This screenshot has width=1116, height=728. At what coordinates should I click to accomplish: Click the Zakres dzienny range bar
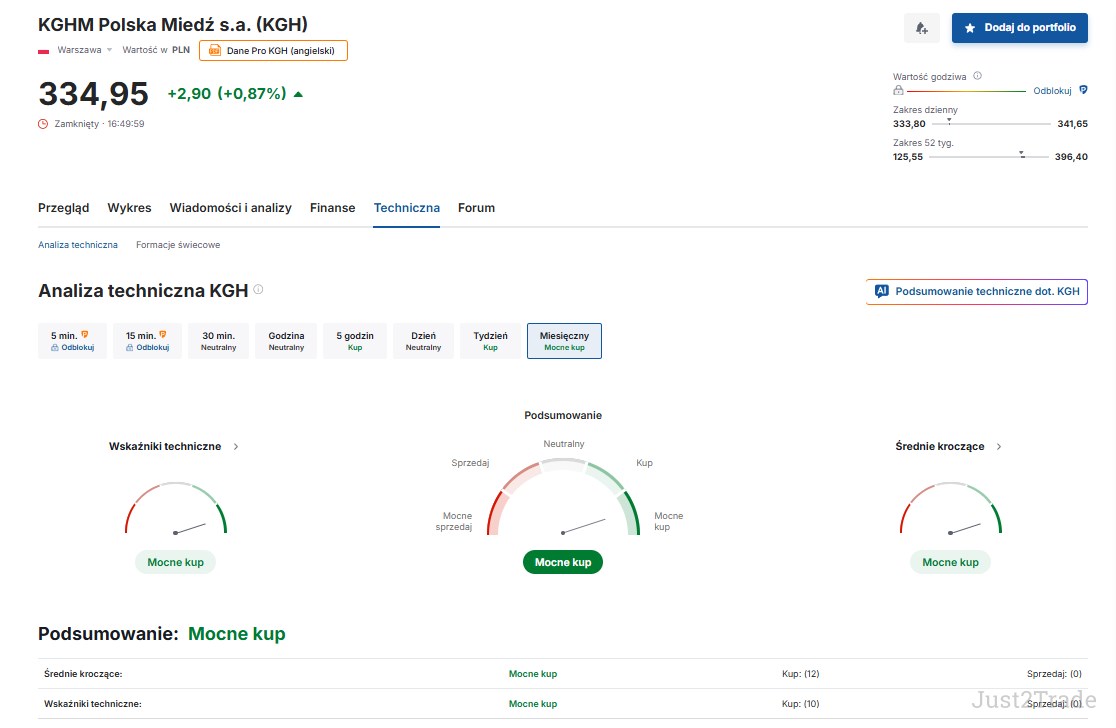click(990, 123)
